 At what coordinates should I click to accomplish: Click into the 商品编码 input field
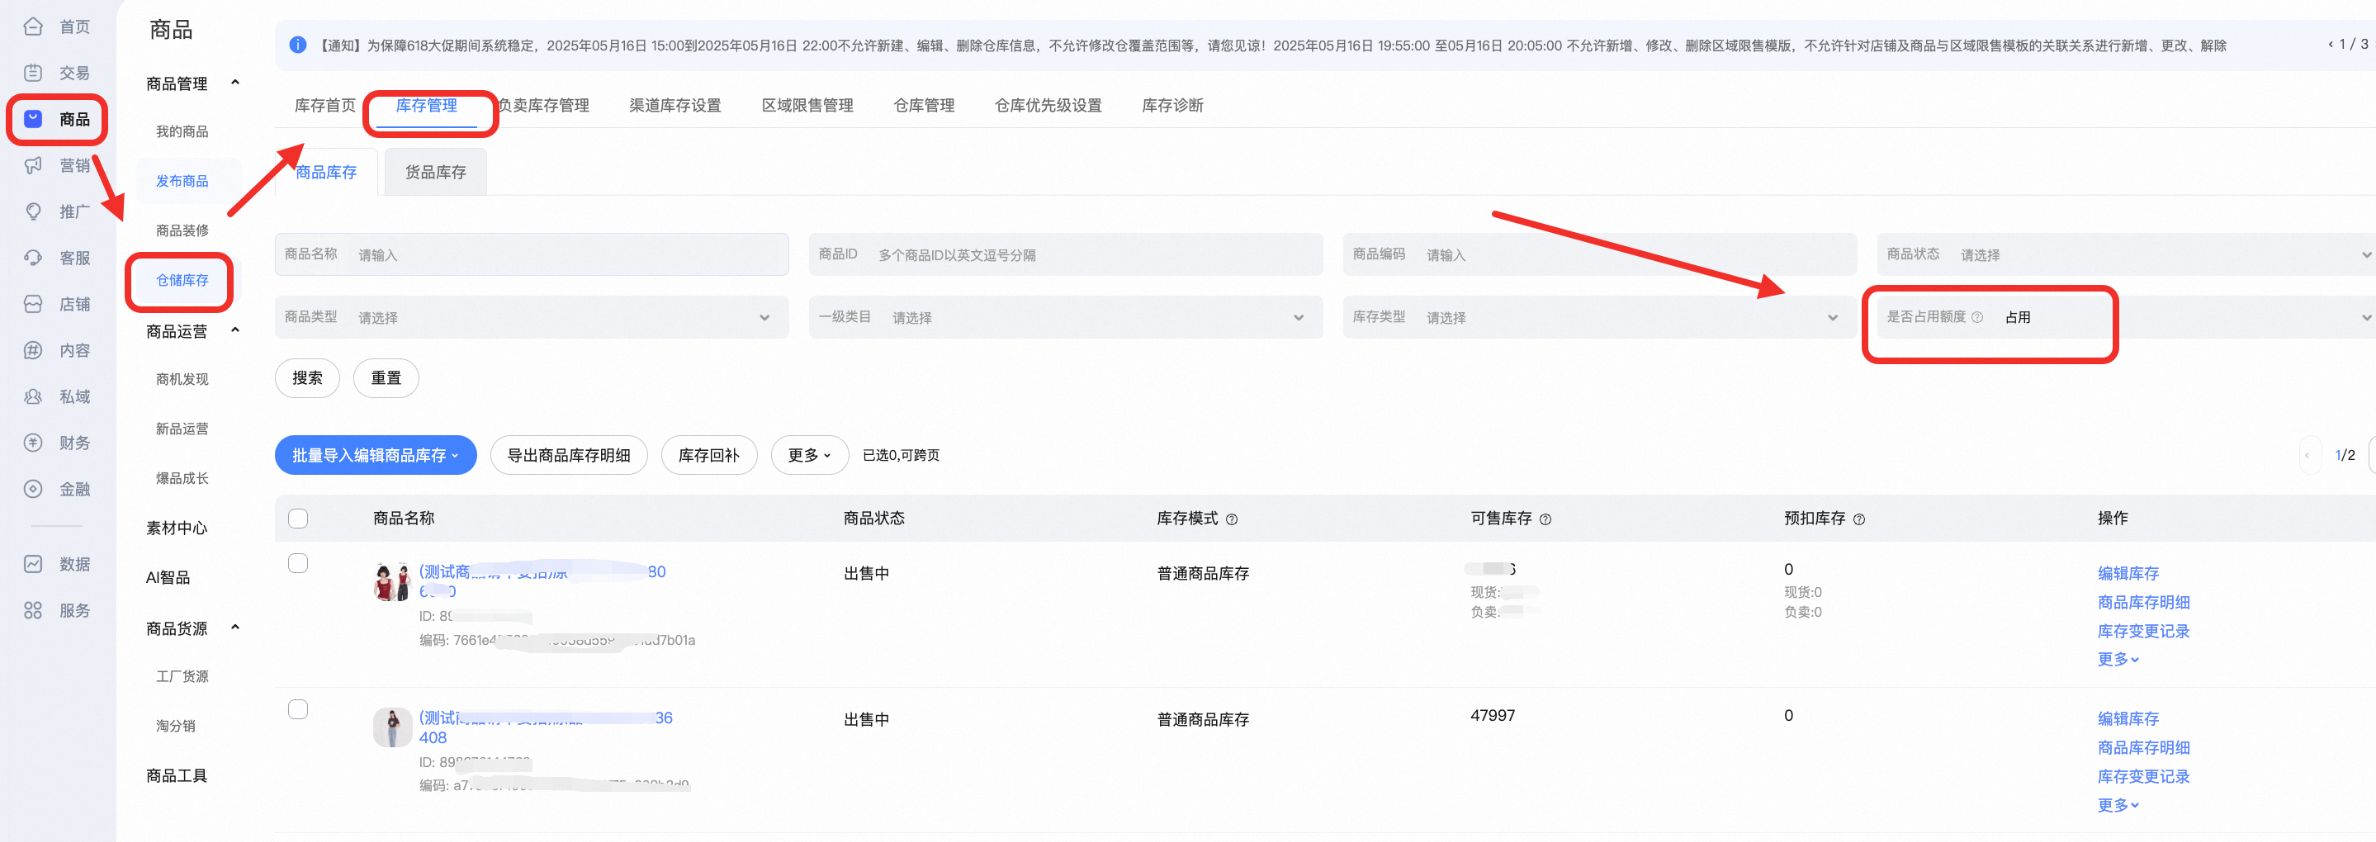(1600, 255)
